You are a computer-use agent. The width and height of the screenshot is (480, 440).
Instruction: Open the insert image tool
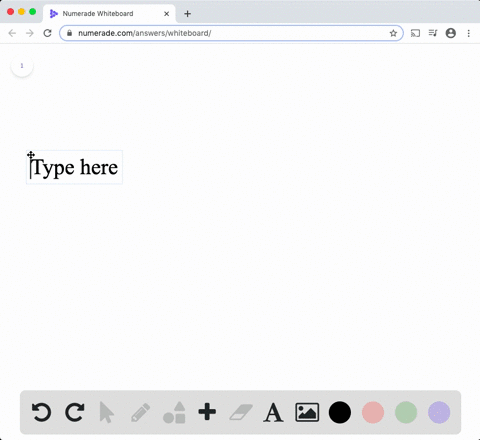(x=307, y=412)
